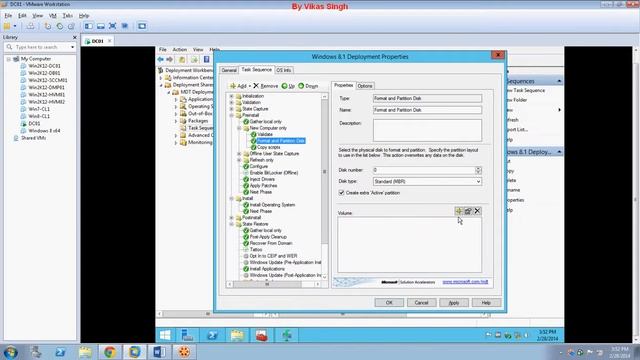
Task: Click the Cancel button
Action: pyautogui.click(x=421, y=303)
